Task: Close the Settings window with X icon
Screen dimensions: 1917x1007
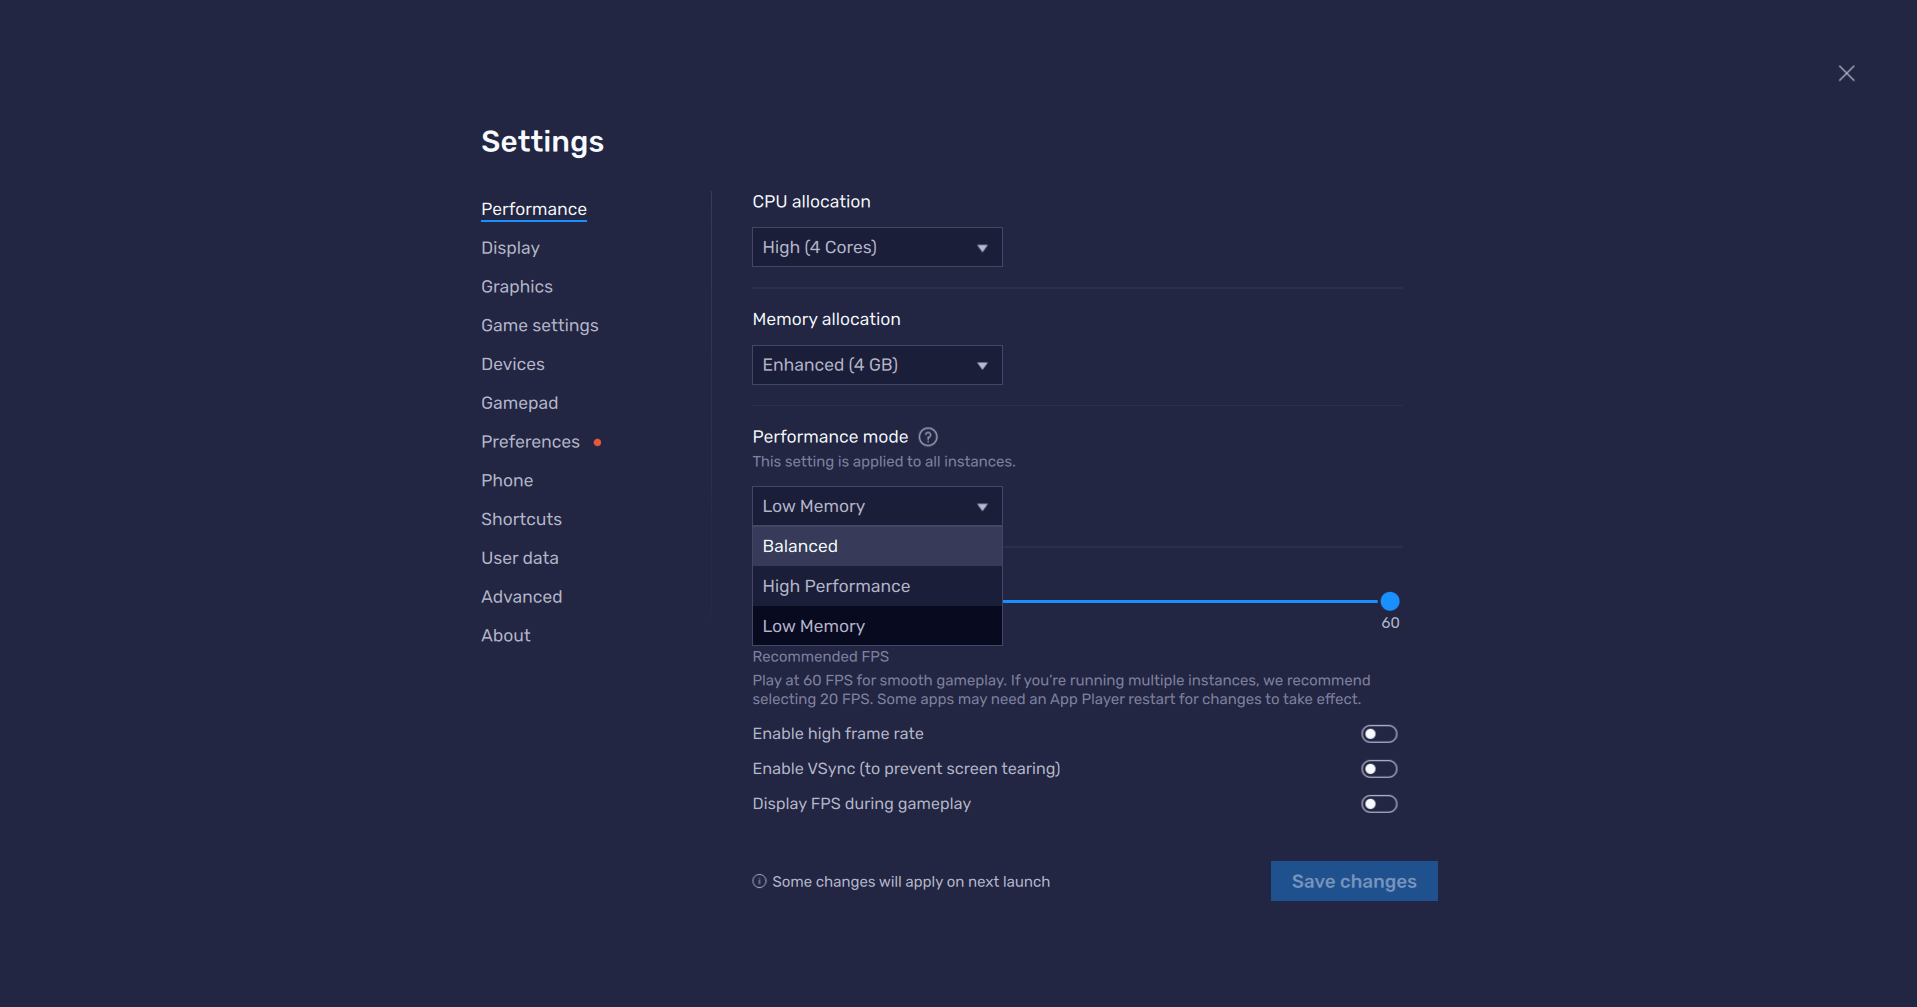Action: (1846, 73)
